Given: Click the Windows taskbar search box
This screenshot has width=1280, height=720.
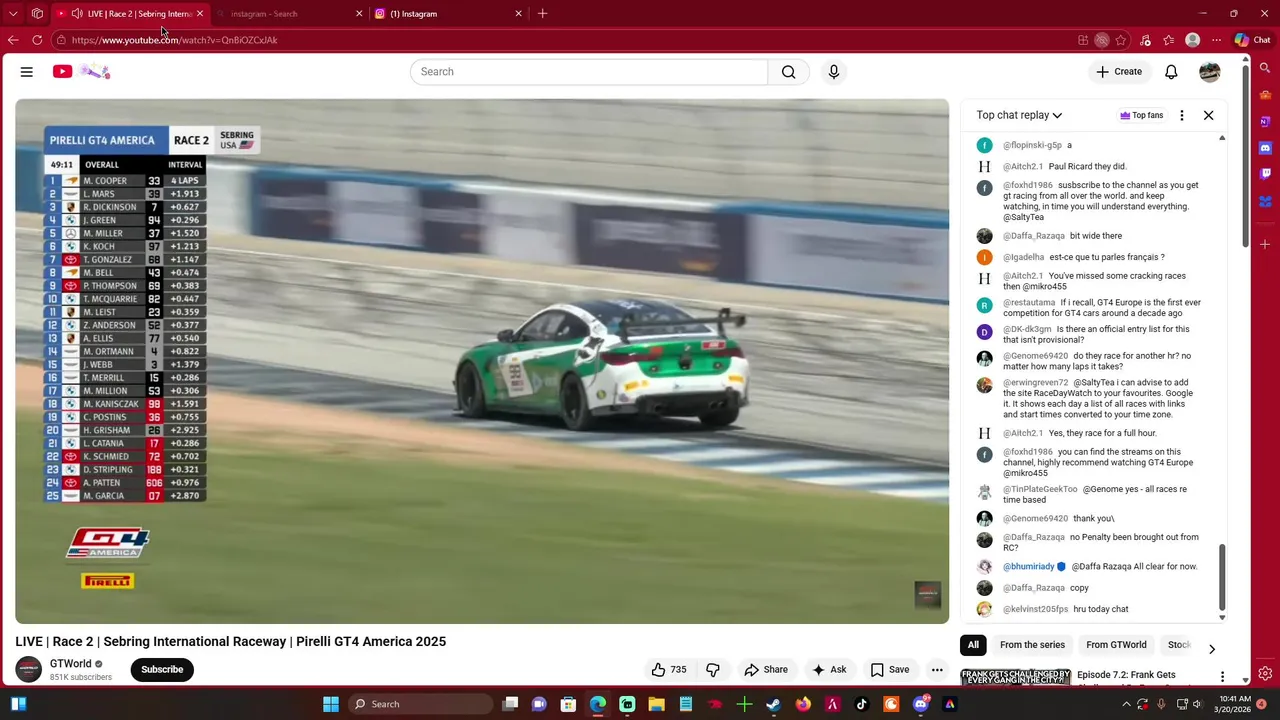Looking at the screenshot, I should (x=418, y=704).
